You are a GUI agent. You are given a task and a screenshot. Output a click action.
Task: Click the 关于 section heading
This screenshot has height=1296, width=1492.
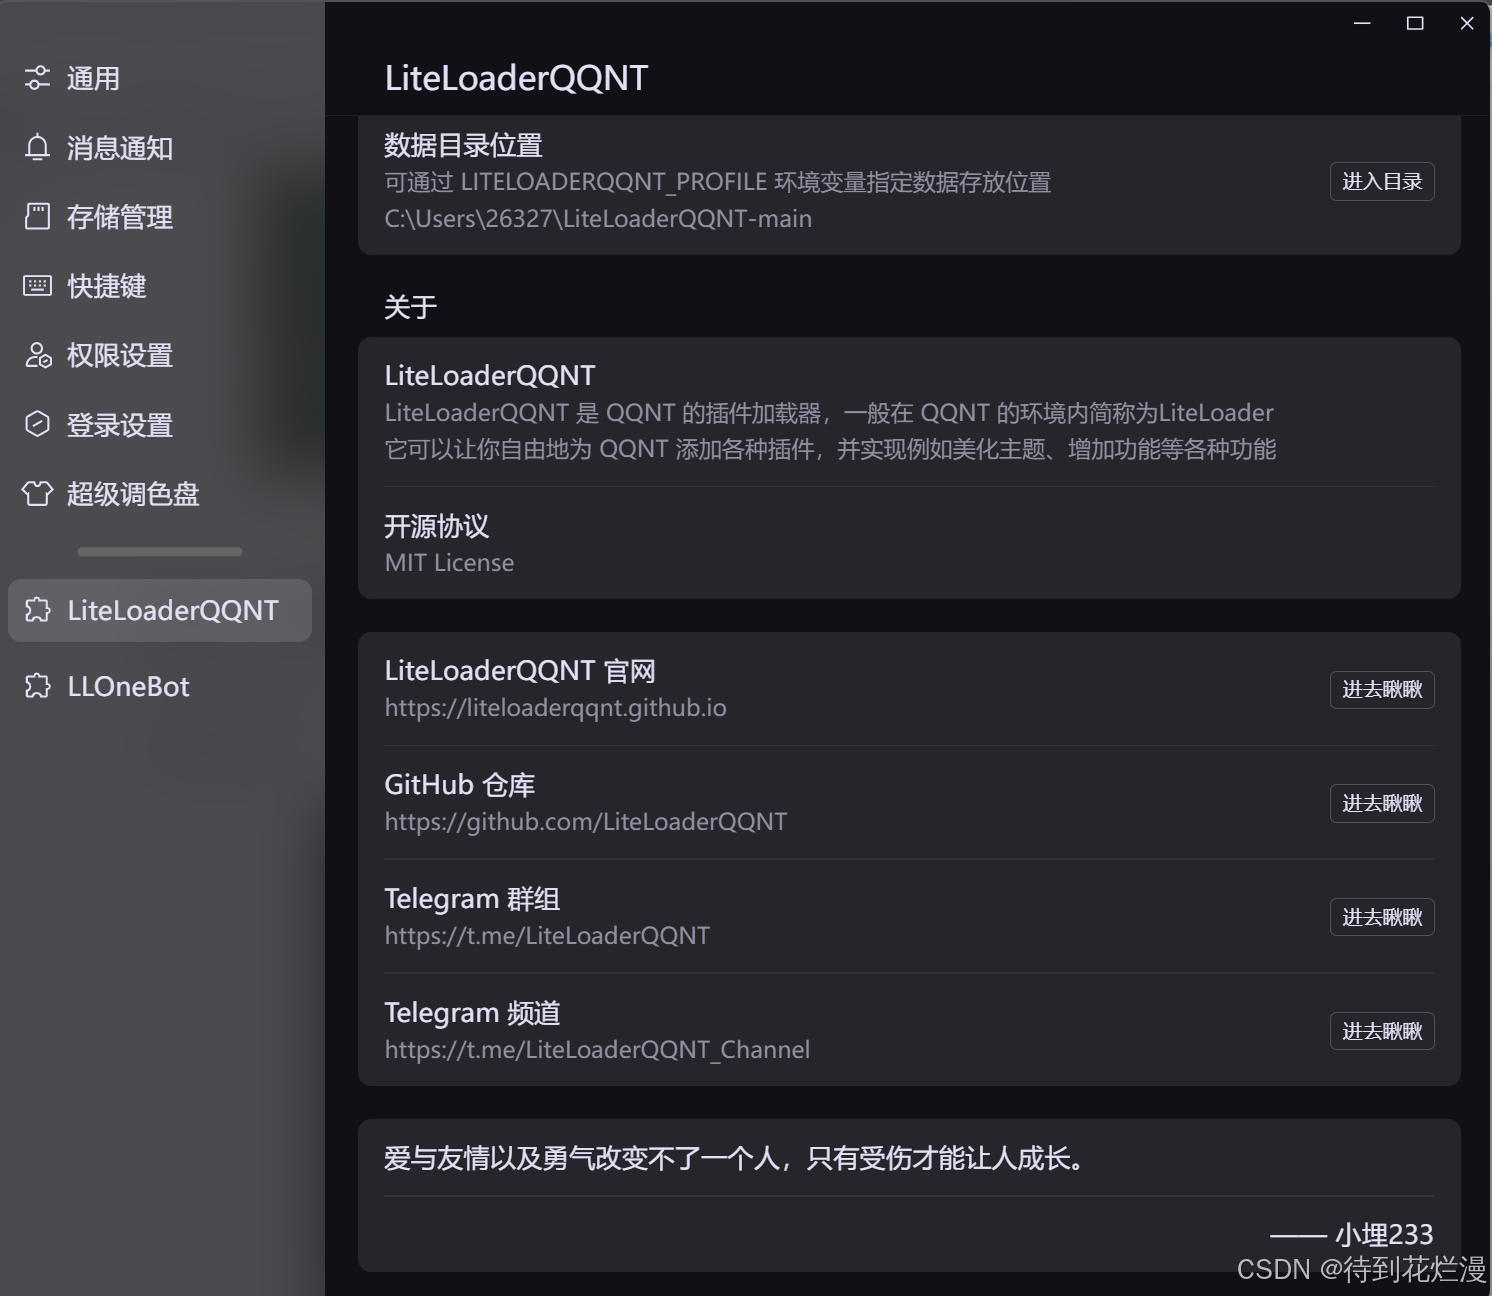[x=410, y=306]
